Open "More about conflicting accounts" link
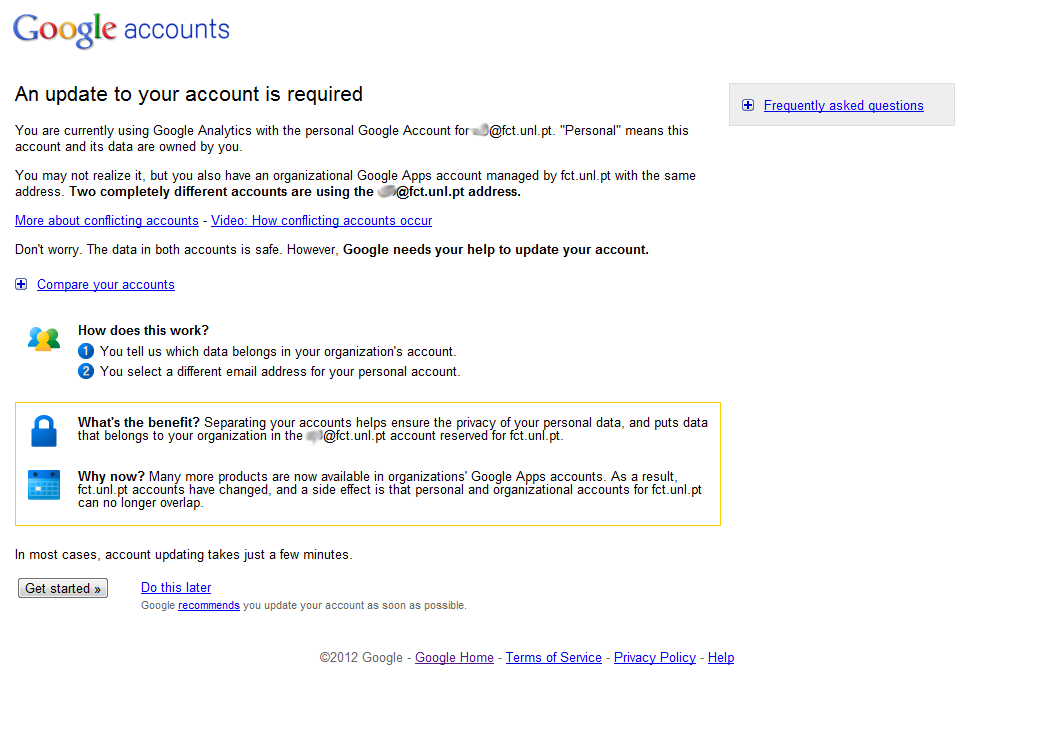Viewport: 1054px width, 750px height. click(107, 220)
